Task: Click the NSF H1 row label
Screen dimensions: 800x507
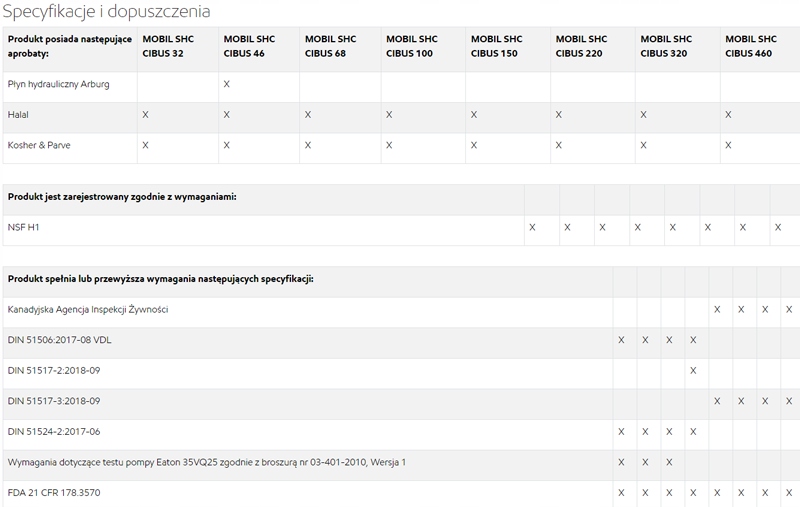Action: tap(23, 228)
